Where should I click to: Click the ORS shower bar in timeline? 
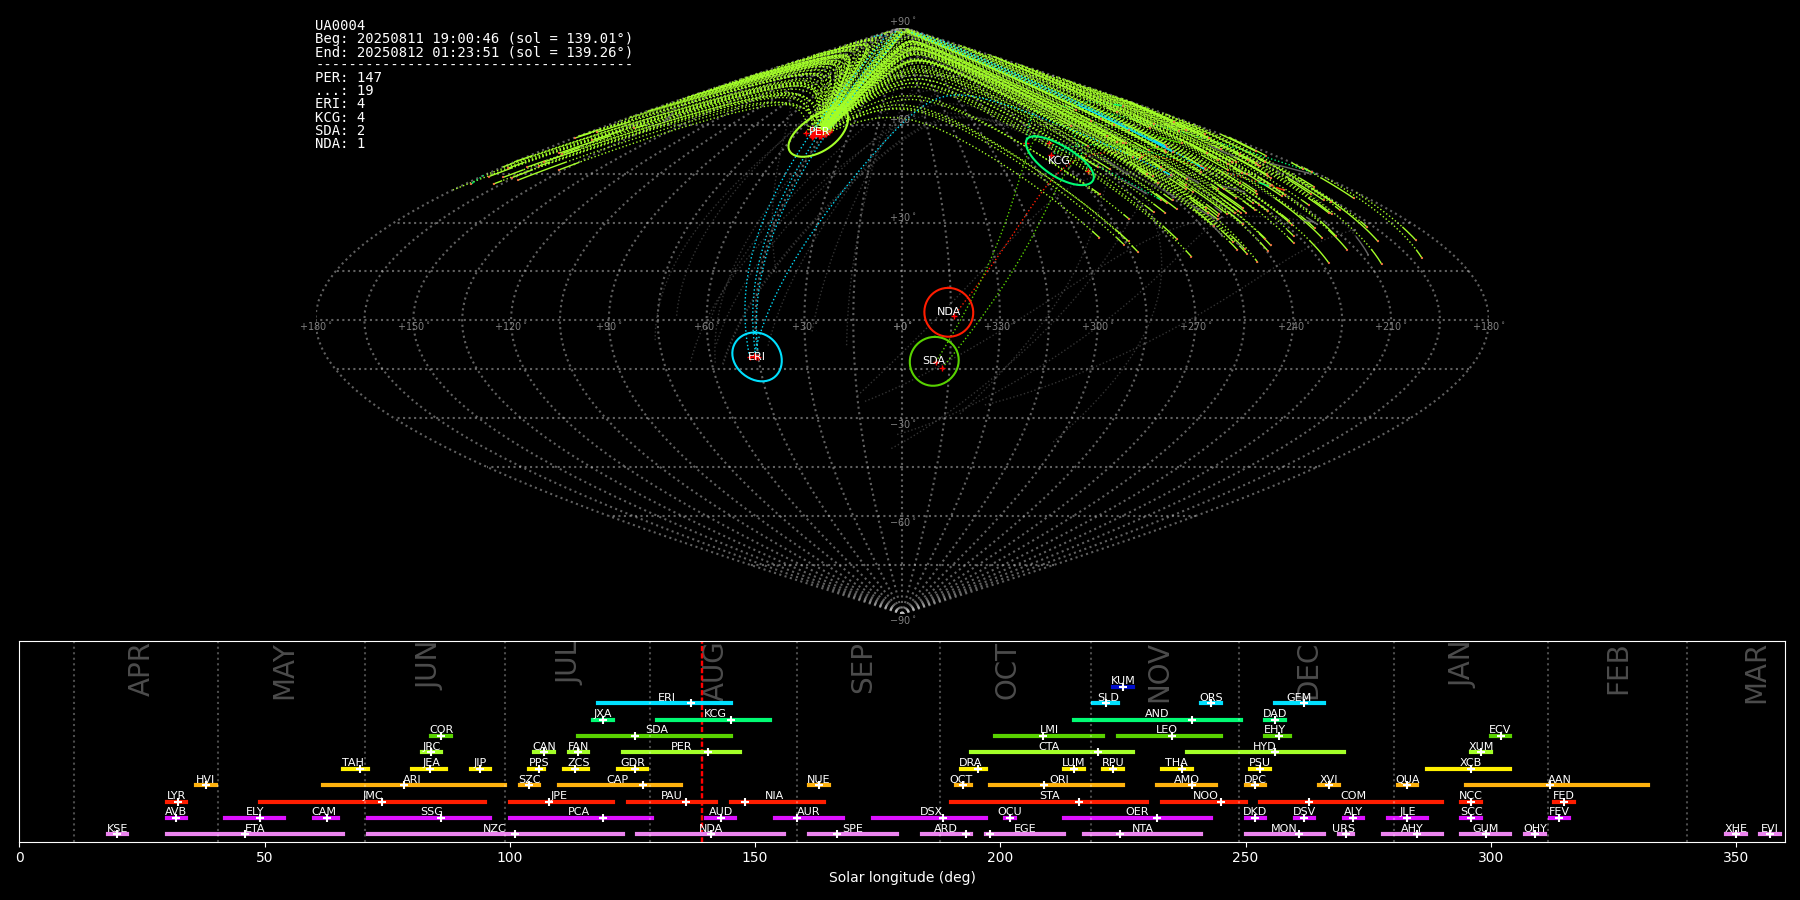point(1211,703)
